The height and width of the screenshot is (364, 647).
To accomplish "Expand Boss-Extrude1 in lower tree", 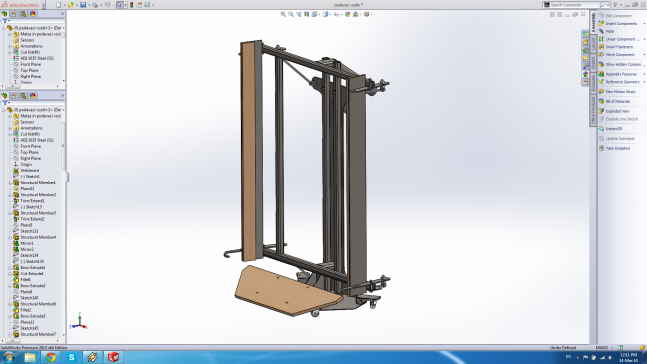I will 10,267.
